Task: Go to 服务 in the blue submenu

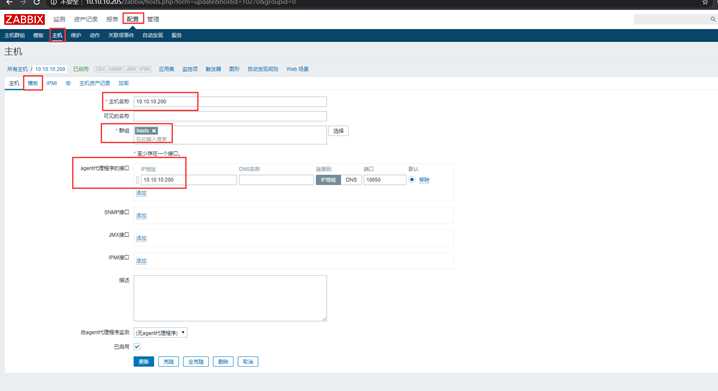Action: pos(176,35)
